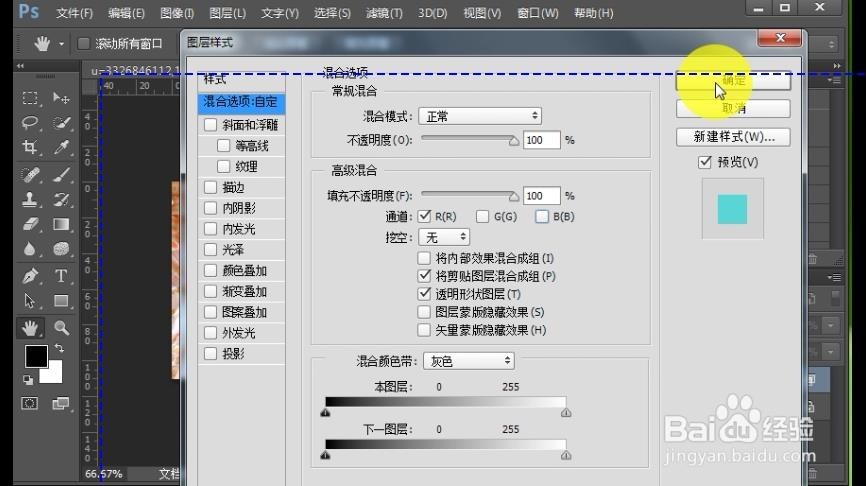
Task: Open the Knockout (挖空) dropdown
Action: coord(444,237)
